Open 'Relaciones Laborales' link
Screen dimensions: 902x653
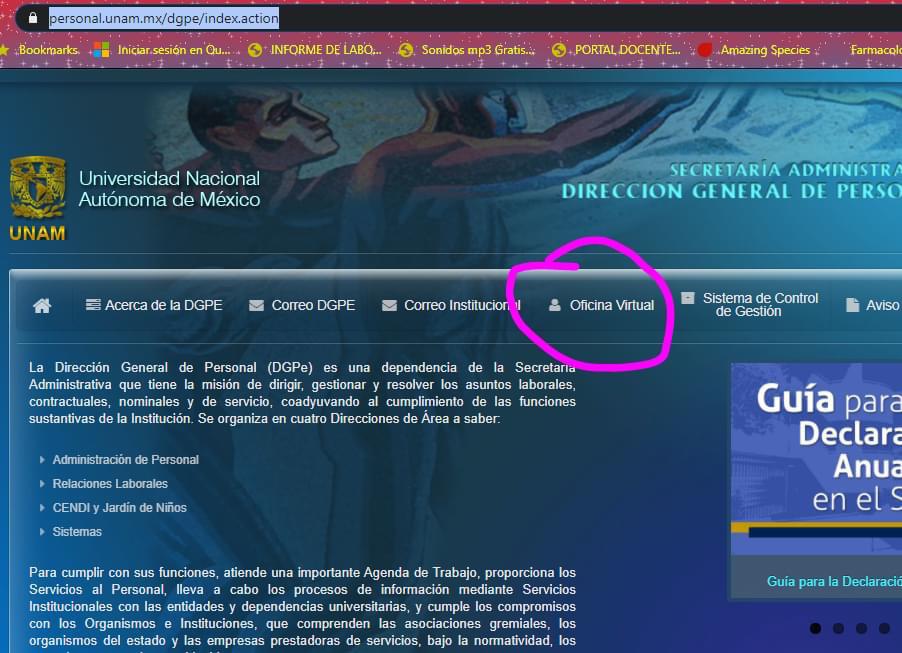(110, 484)
